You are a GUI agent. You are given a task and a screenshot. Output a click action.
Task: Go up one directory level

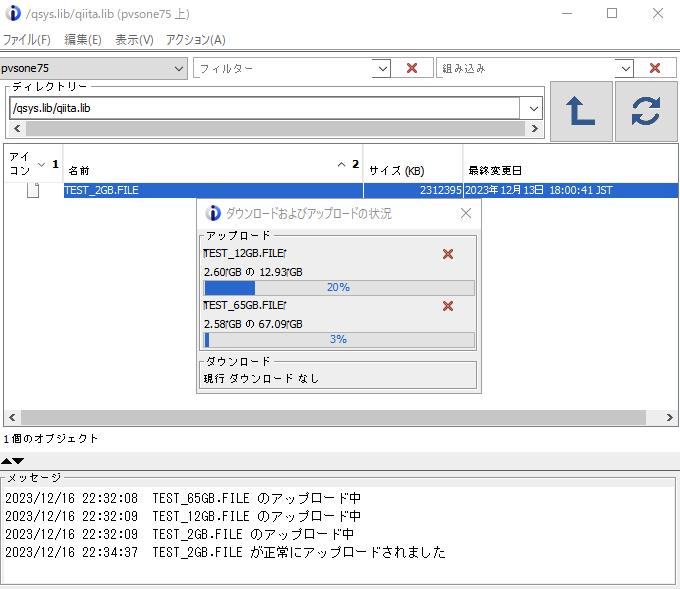point(581,111)
